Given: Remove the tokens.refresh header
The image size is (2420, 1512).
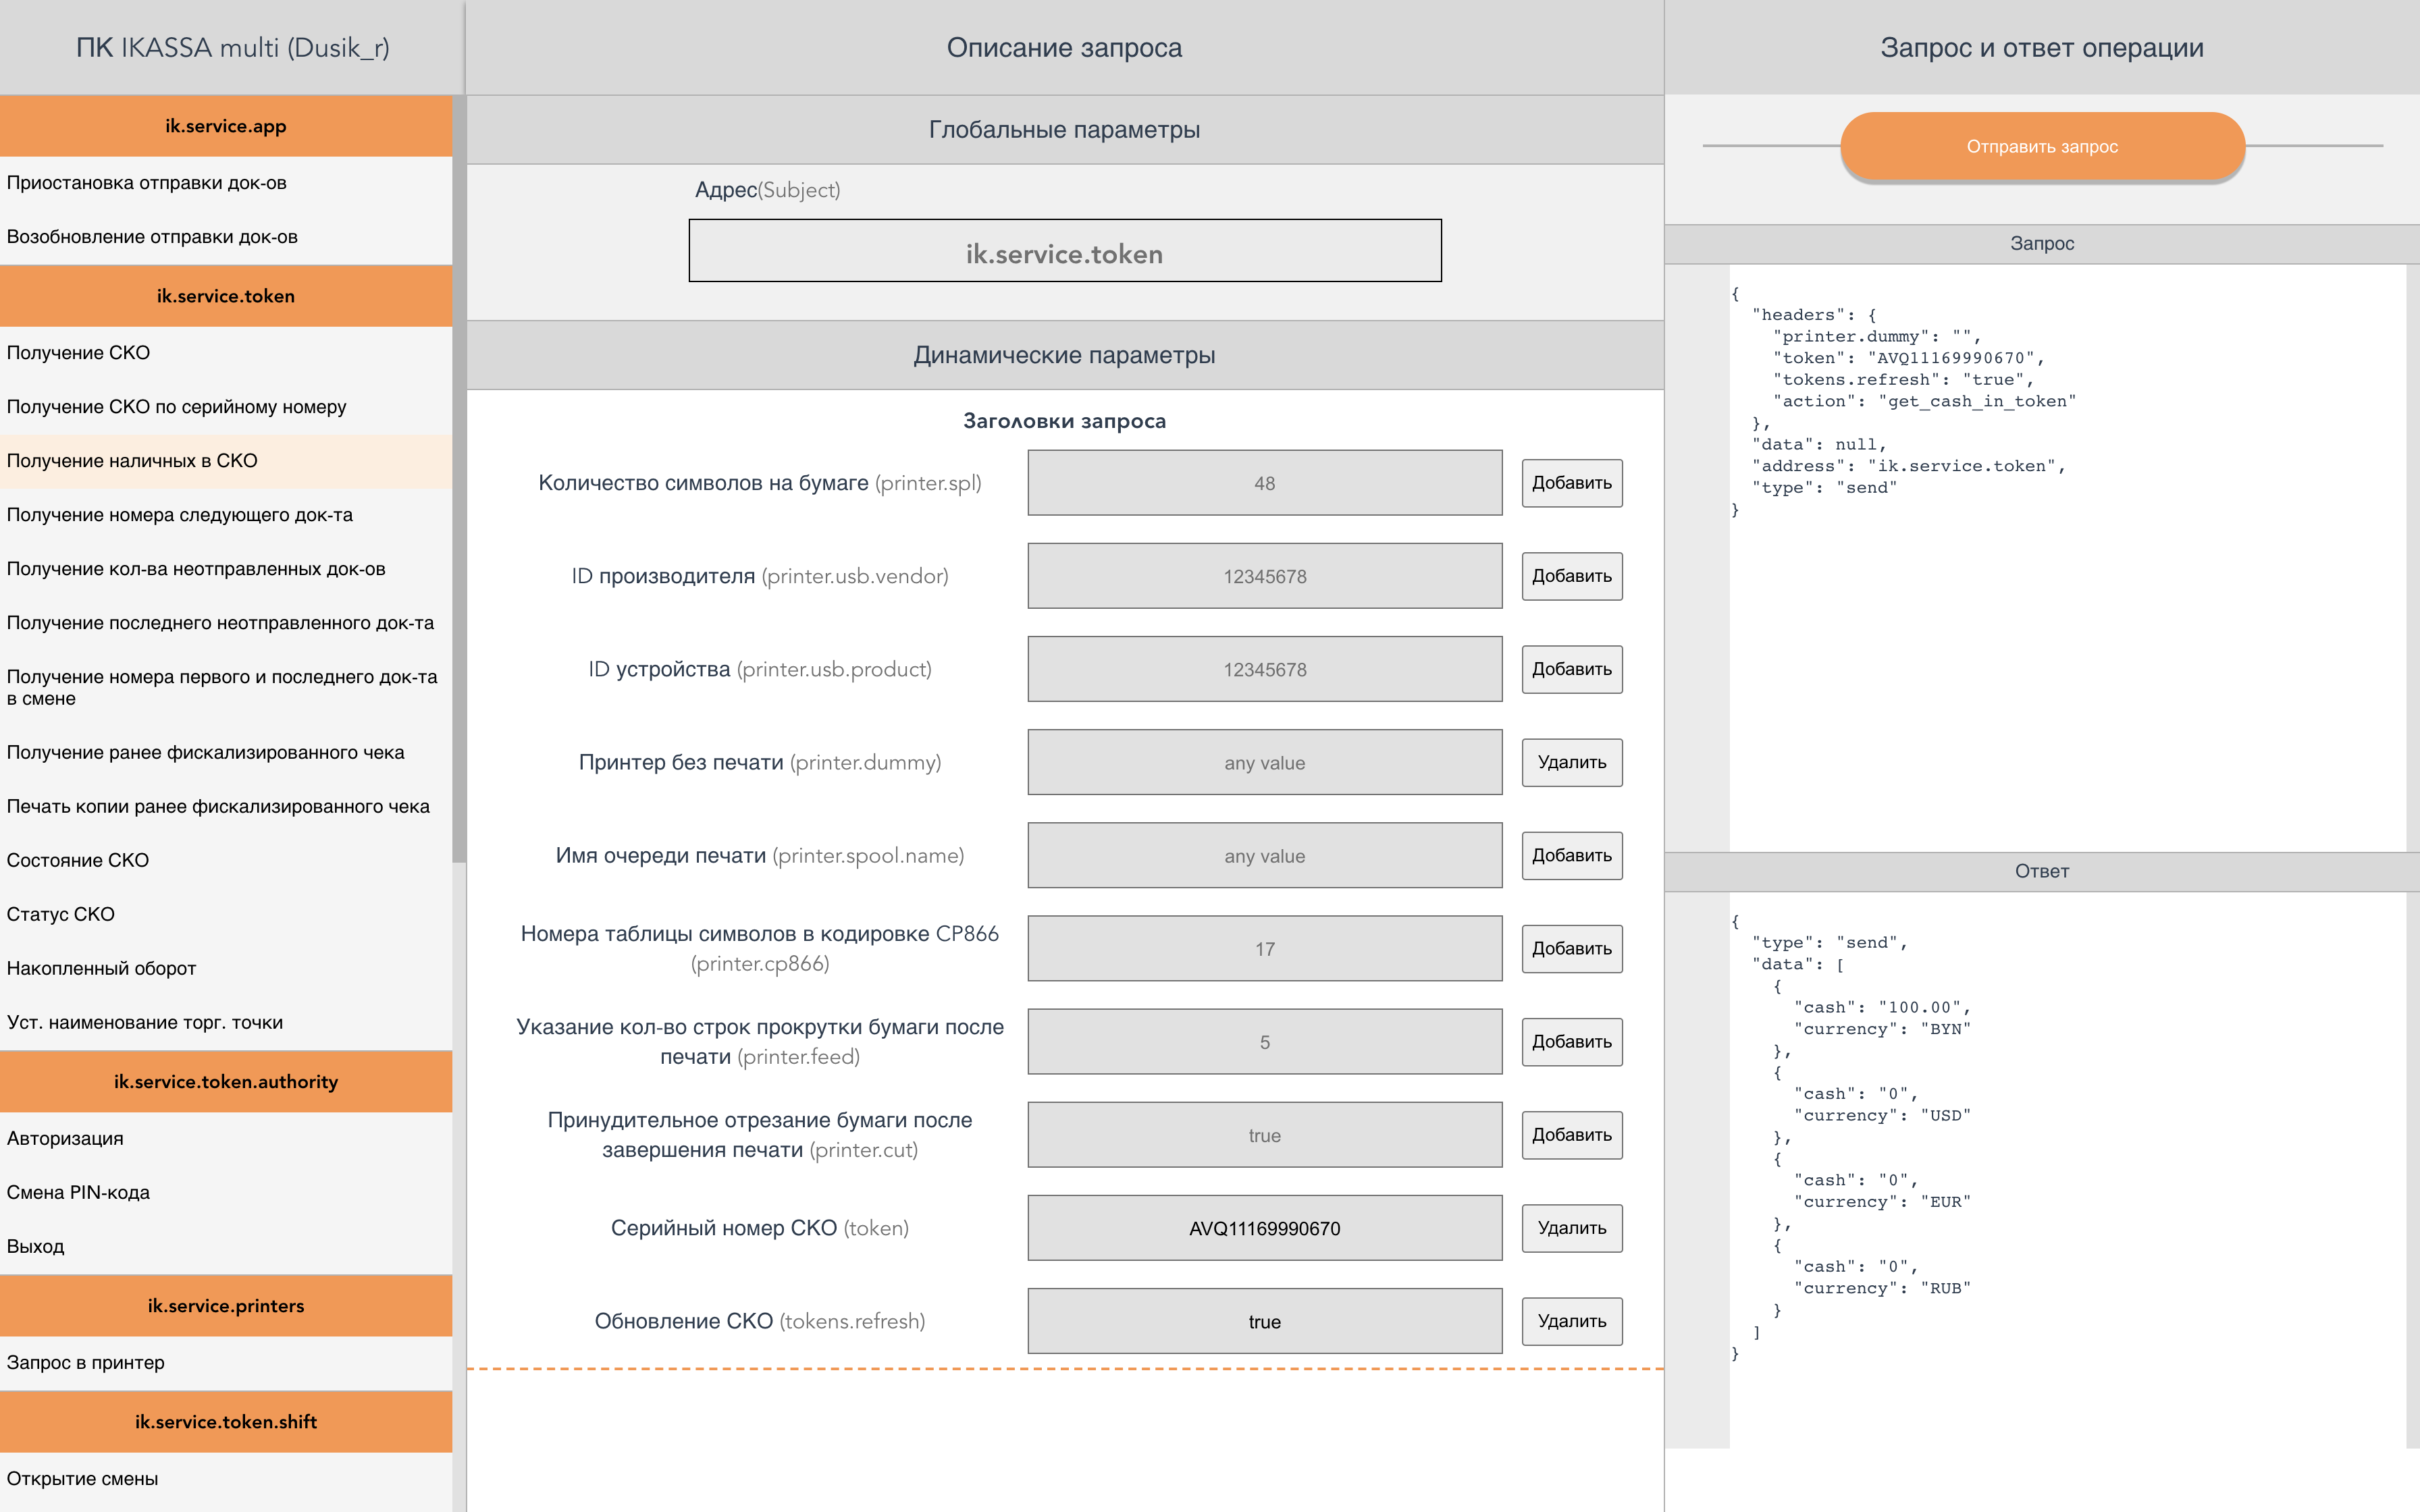Looking at the screenshot, I should tap(1571, 1321).
